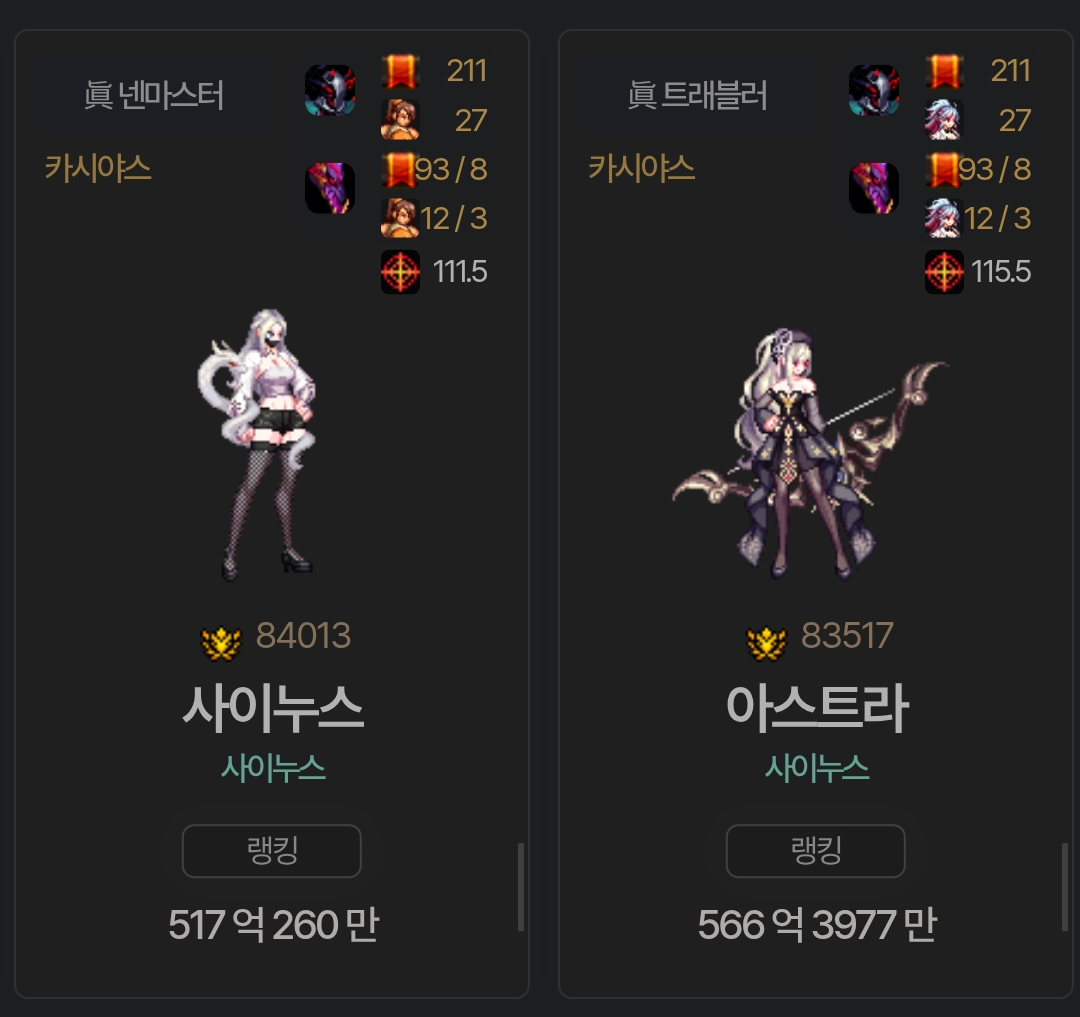Click the 아스트라 archer character sprite
This screenshot has width=1080, height=1017.
click(x=809, y=454)
